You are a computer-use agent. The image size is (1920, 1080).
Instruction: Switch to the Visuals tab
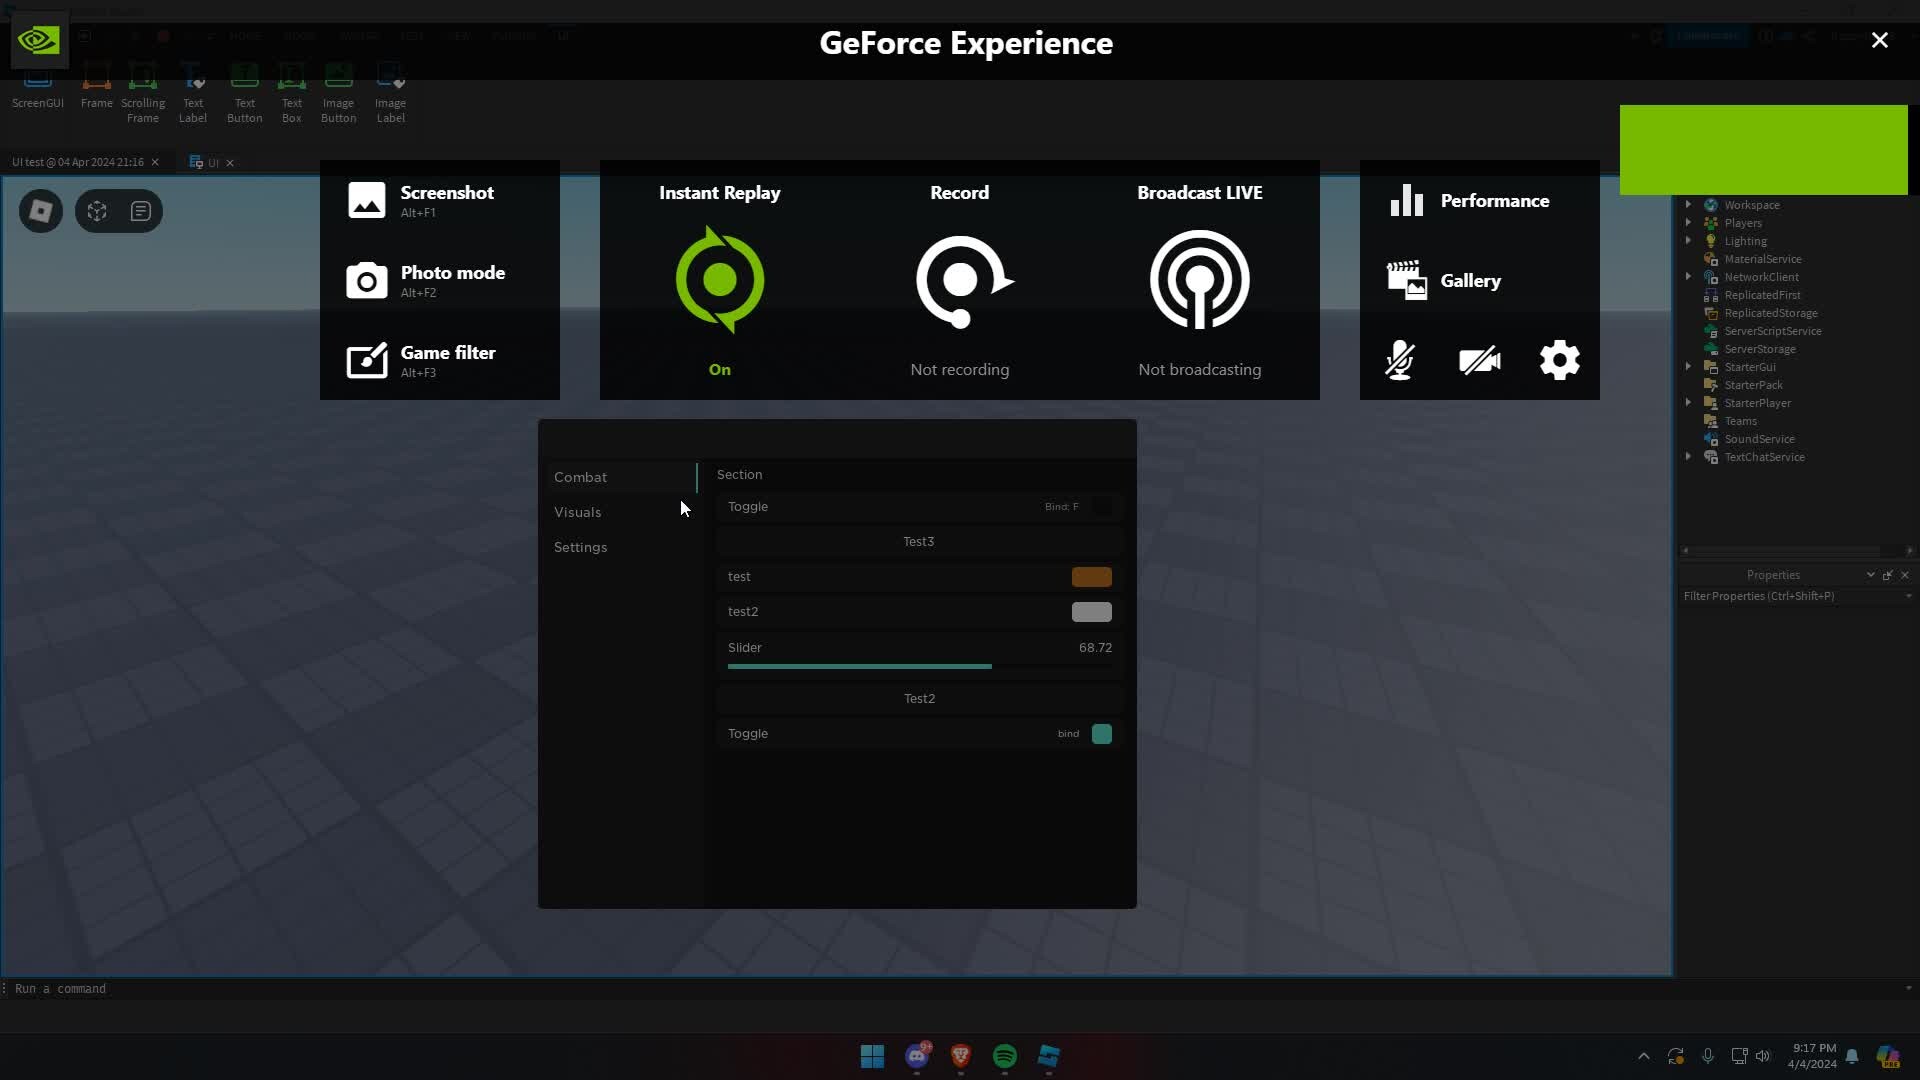(x=578, y=512)
